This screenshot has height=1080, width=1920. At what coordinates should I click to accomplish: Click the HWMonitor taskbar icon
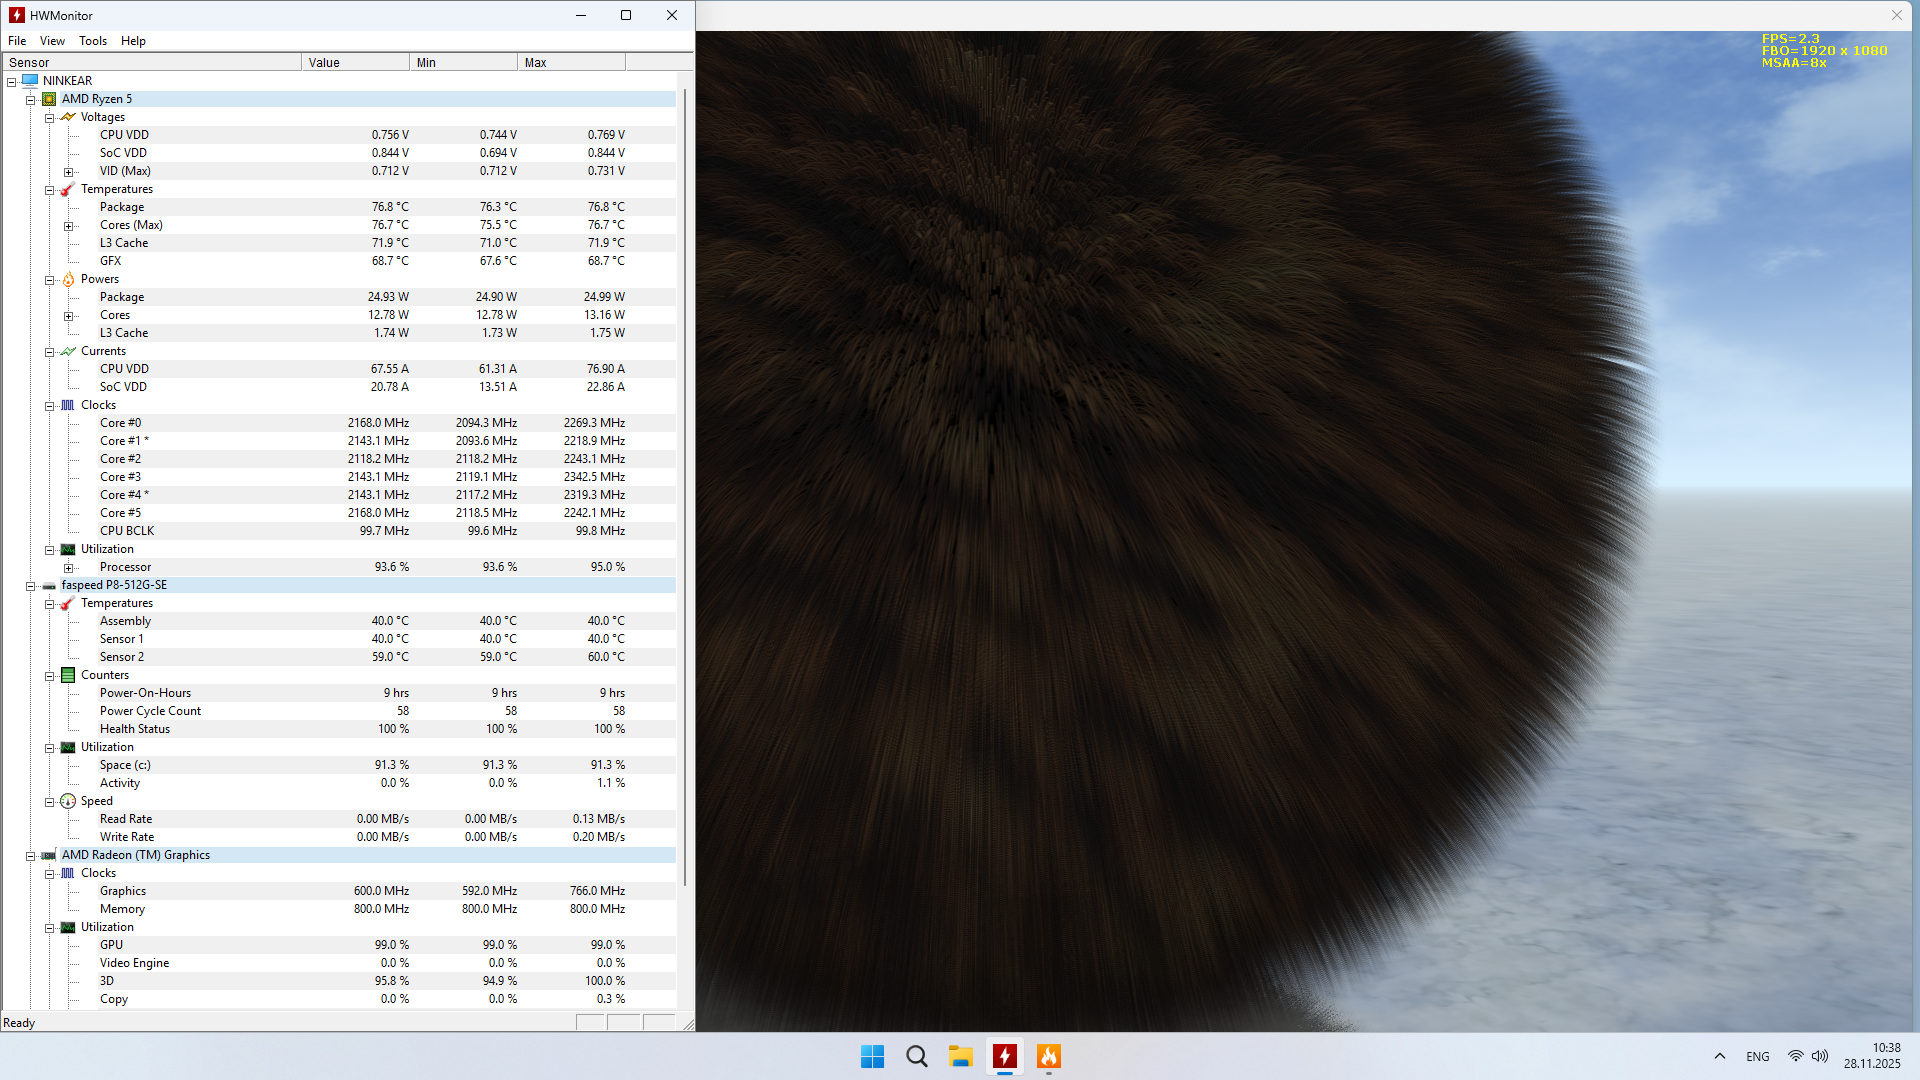[x=1004, y=1056]
